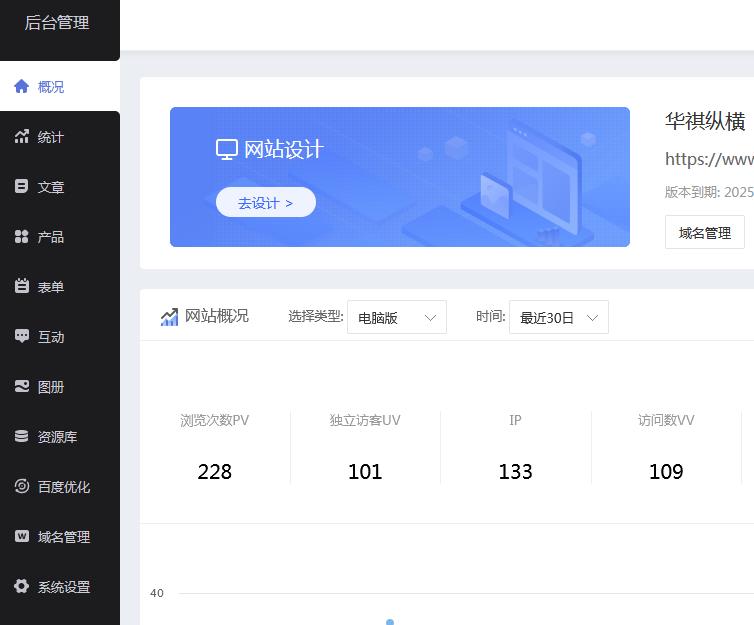Click the picture icon for 图册
754x625 pixels.
point(22,386)
